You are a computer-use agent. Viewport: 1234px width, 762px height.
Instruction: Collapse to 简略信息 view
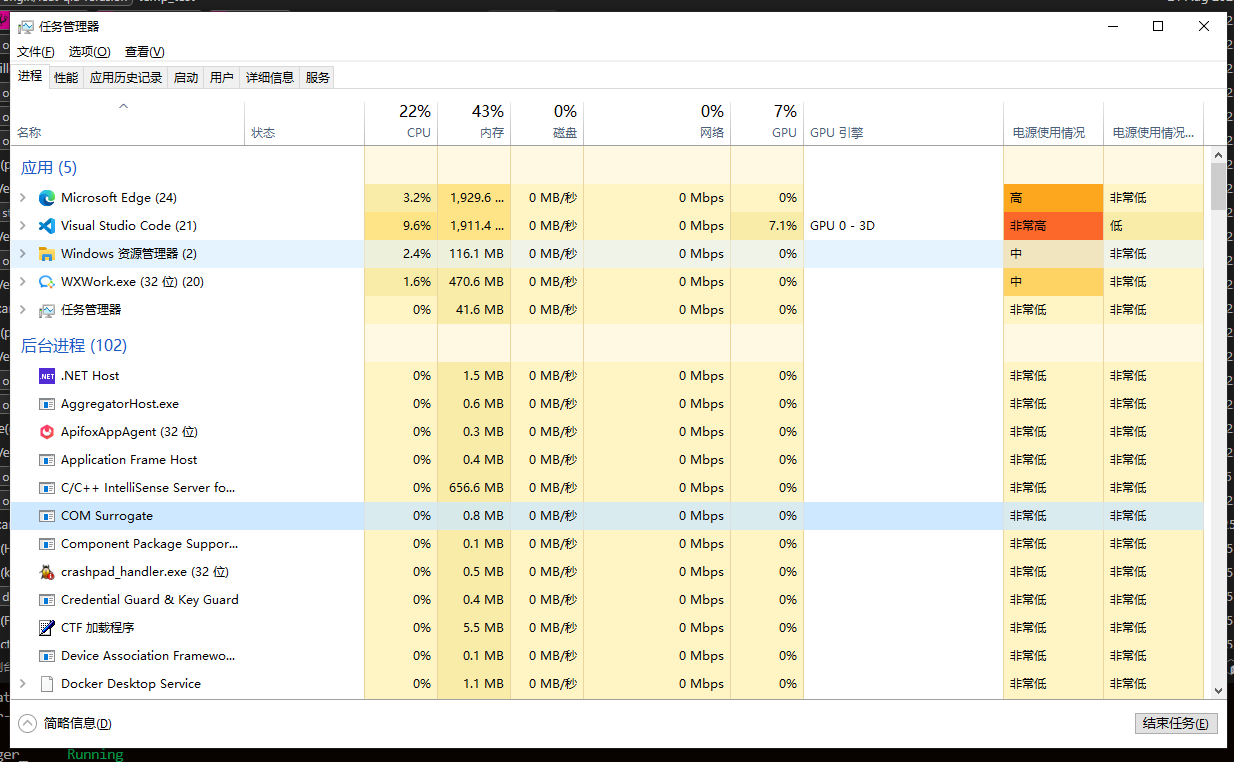pos(65,724)
